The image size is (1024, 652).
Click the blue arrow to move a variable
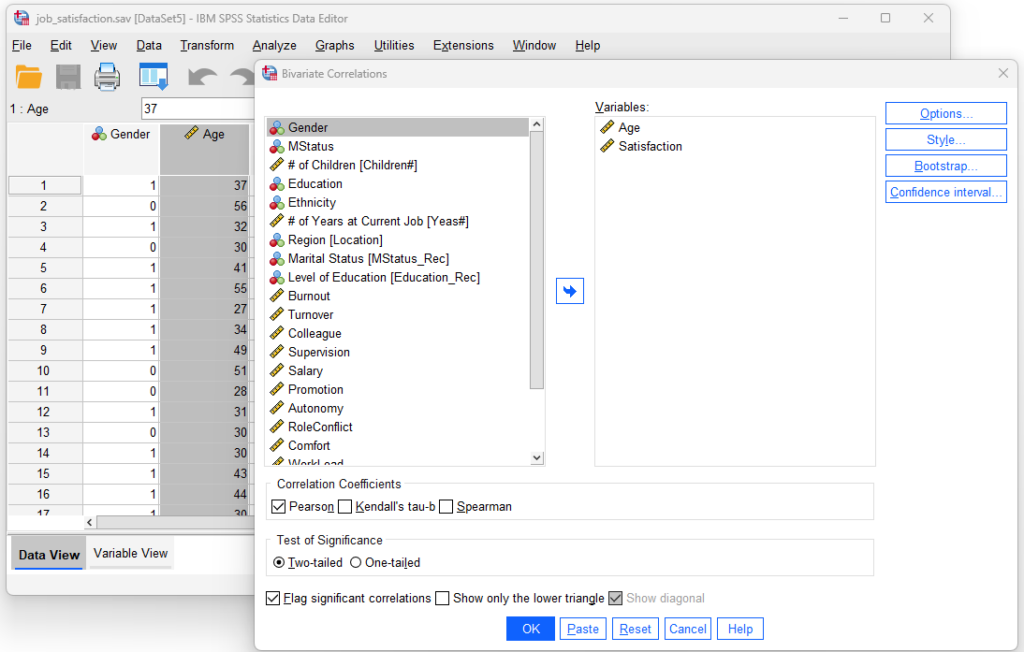570,290
